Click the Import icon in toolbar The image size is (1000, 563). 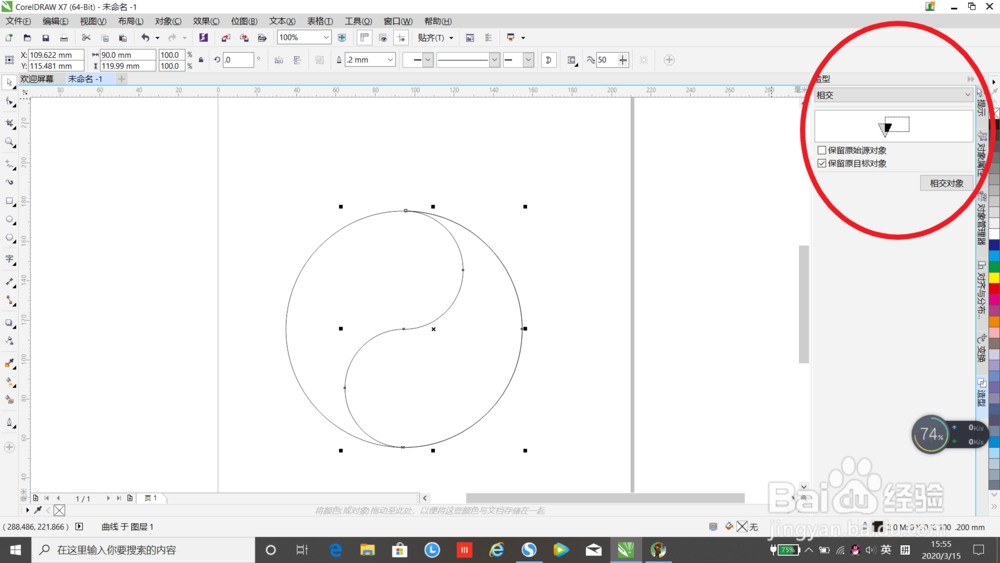tap(225, 38)
